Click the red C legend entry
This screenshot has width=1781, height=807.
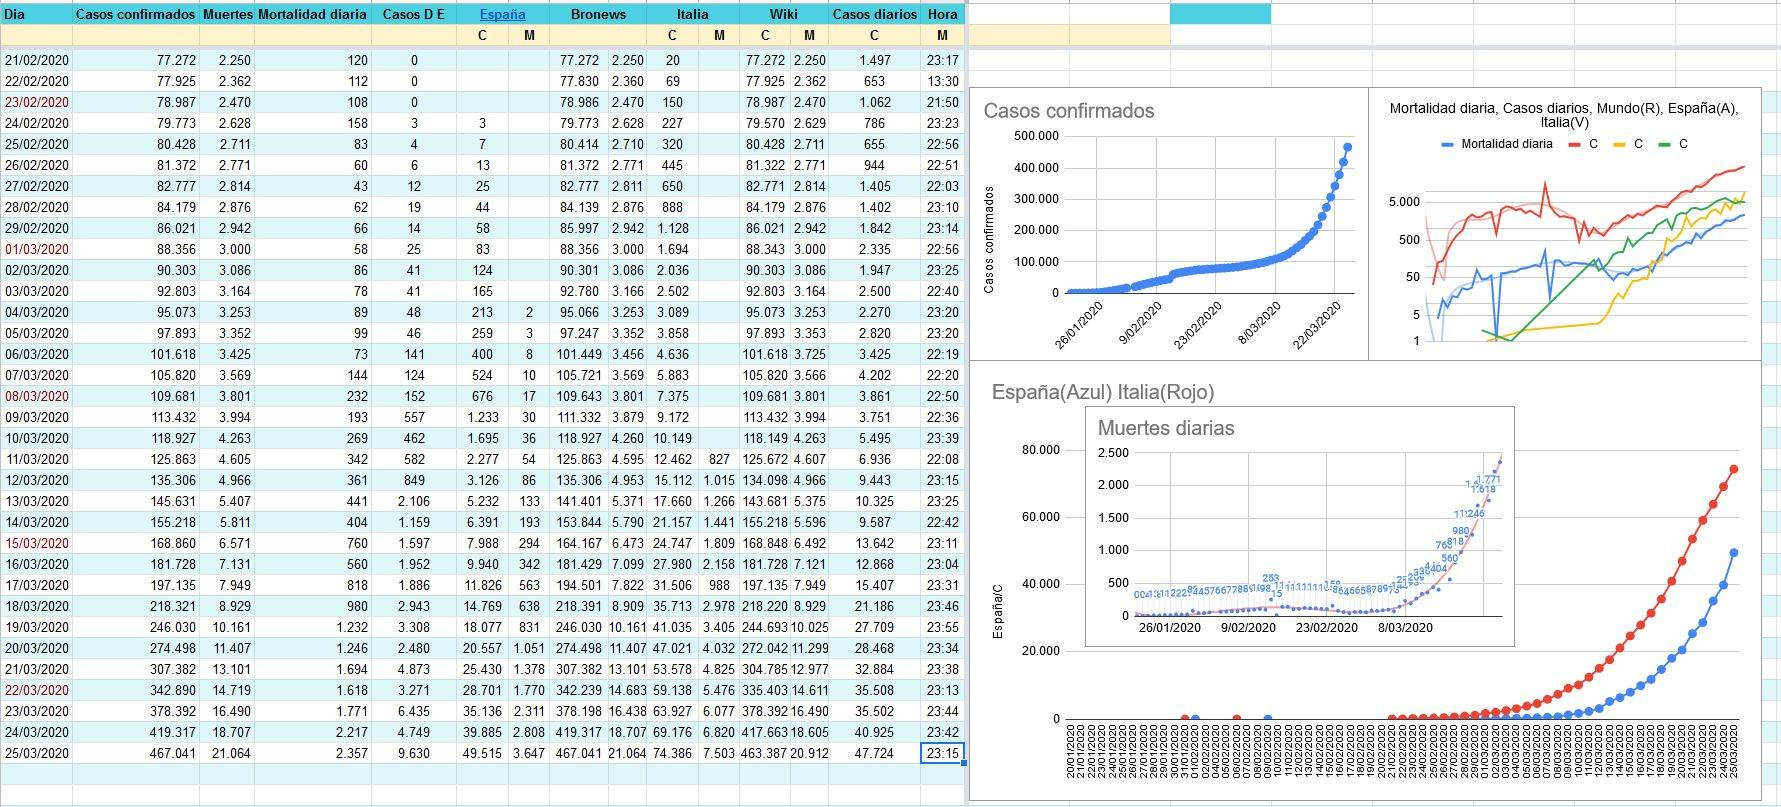pyautogui.click(x=1583, y=144)
